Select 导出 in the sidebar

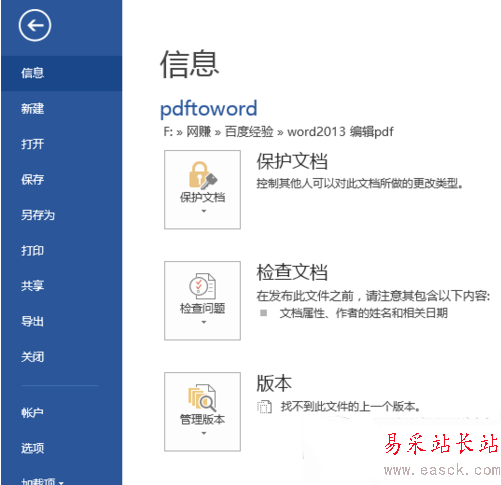tap(62, 321)
